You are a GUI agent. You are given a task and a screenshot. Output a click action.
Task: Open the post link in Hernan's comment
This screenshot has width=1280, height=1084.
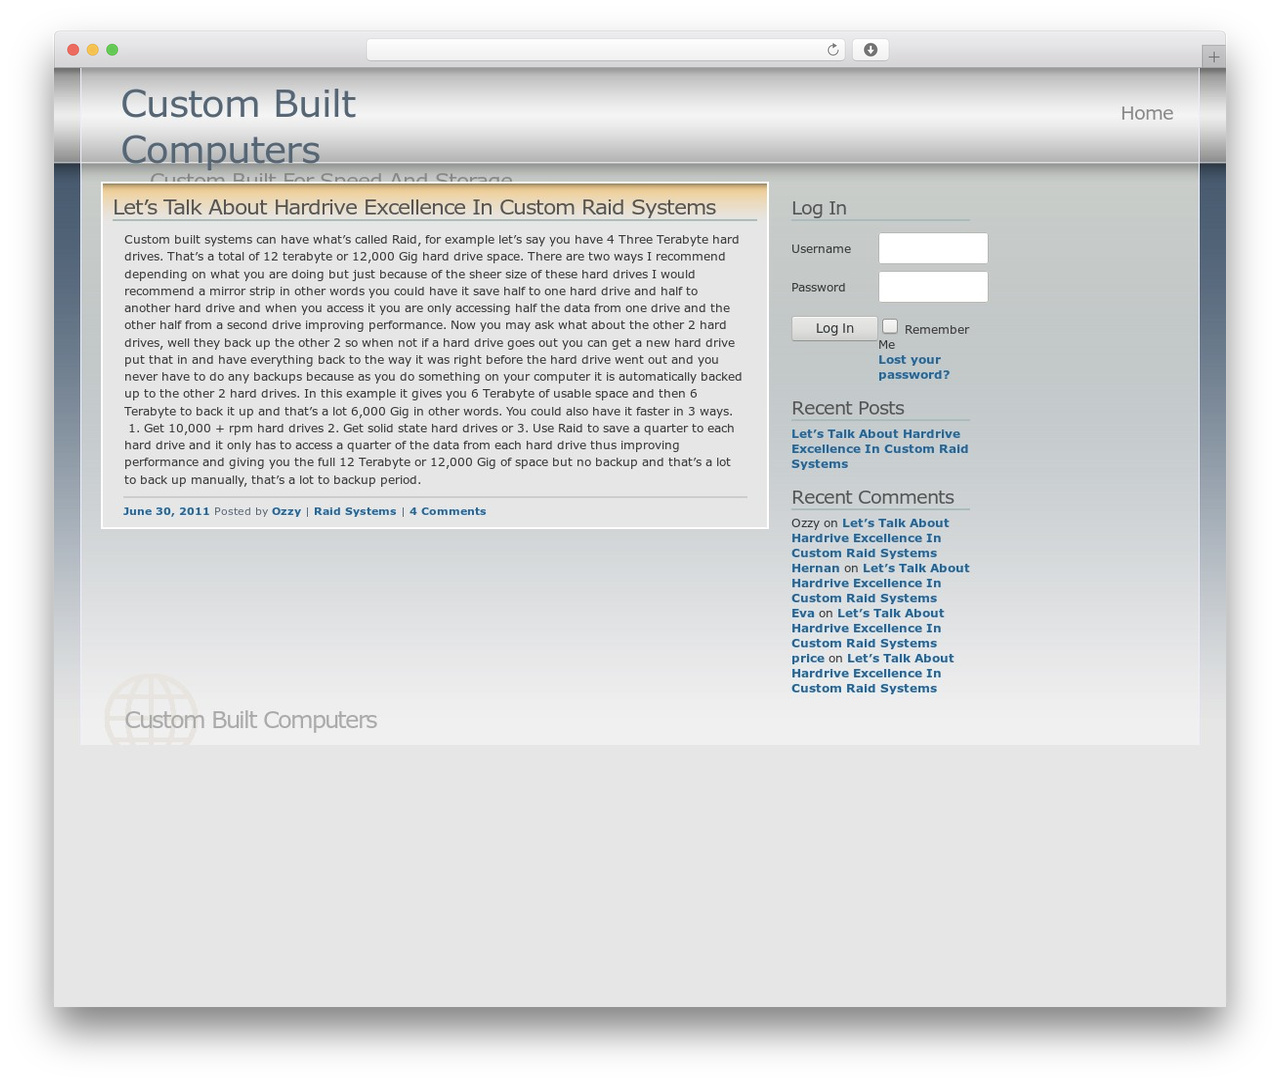(880, 583)
